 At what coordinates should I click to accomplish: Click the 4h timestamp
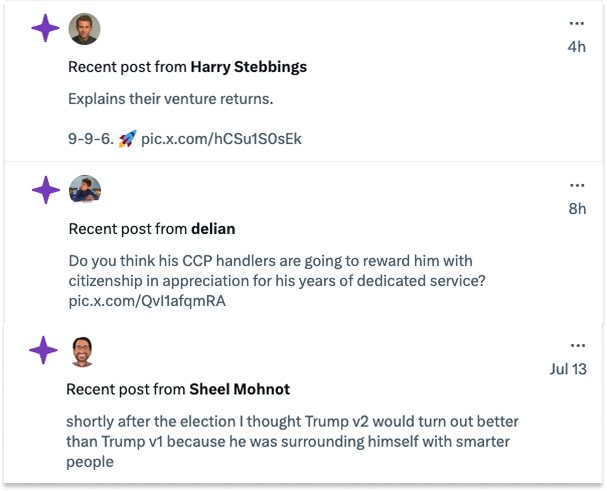[x=576, y=47]
